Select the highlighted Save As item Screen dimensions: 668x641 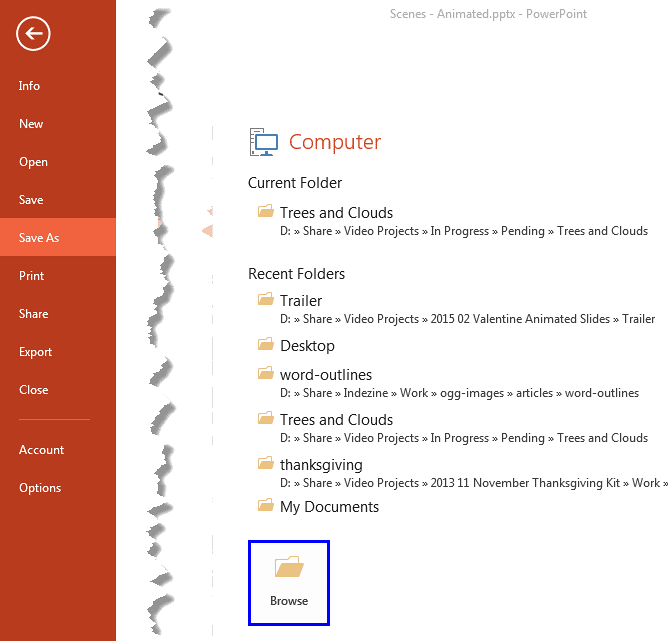pyautogui.click(x=39, y=238)
